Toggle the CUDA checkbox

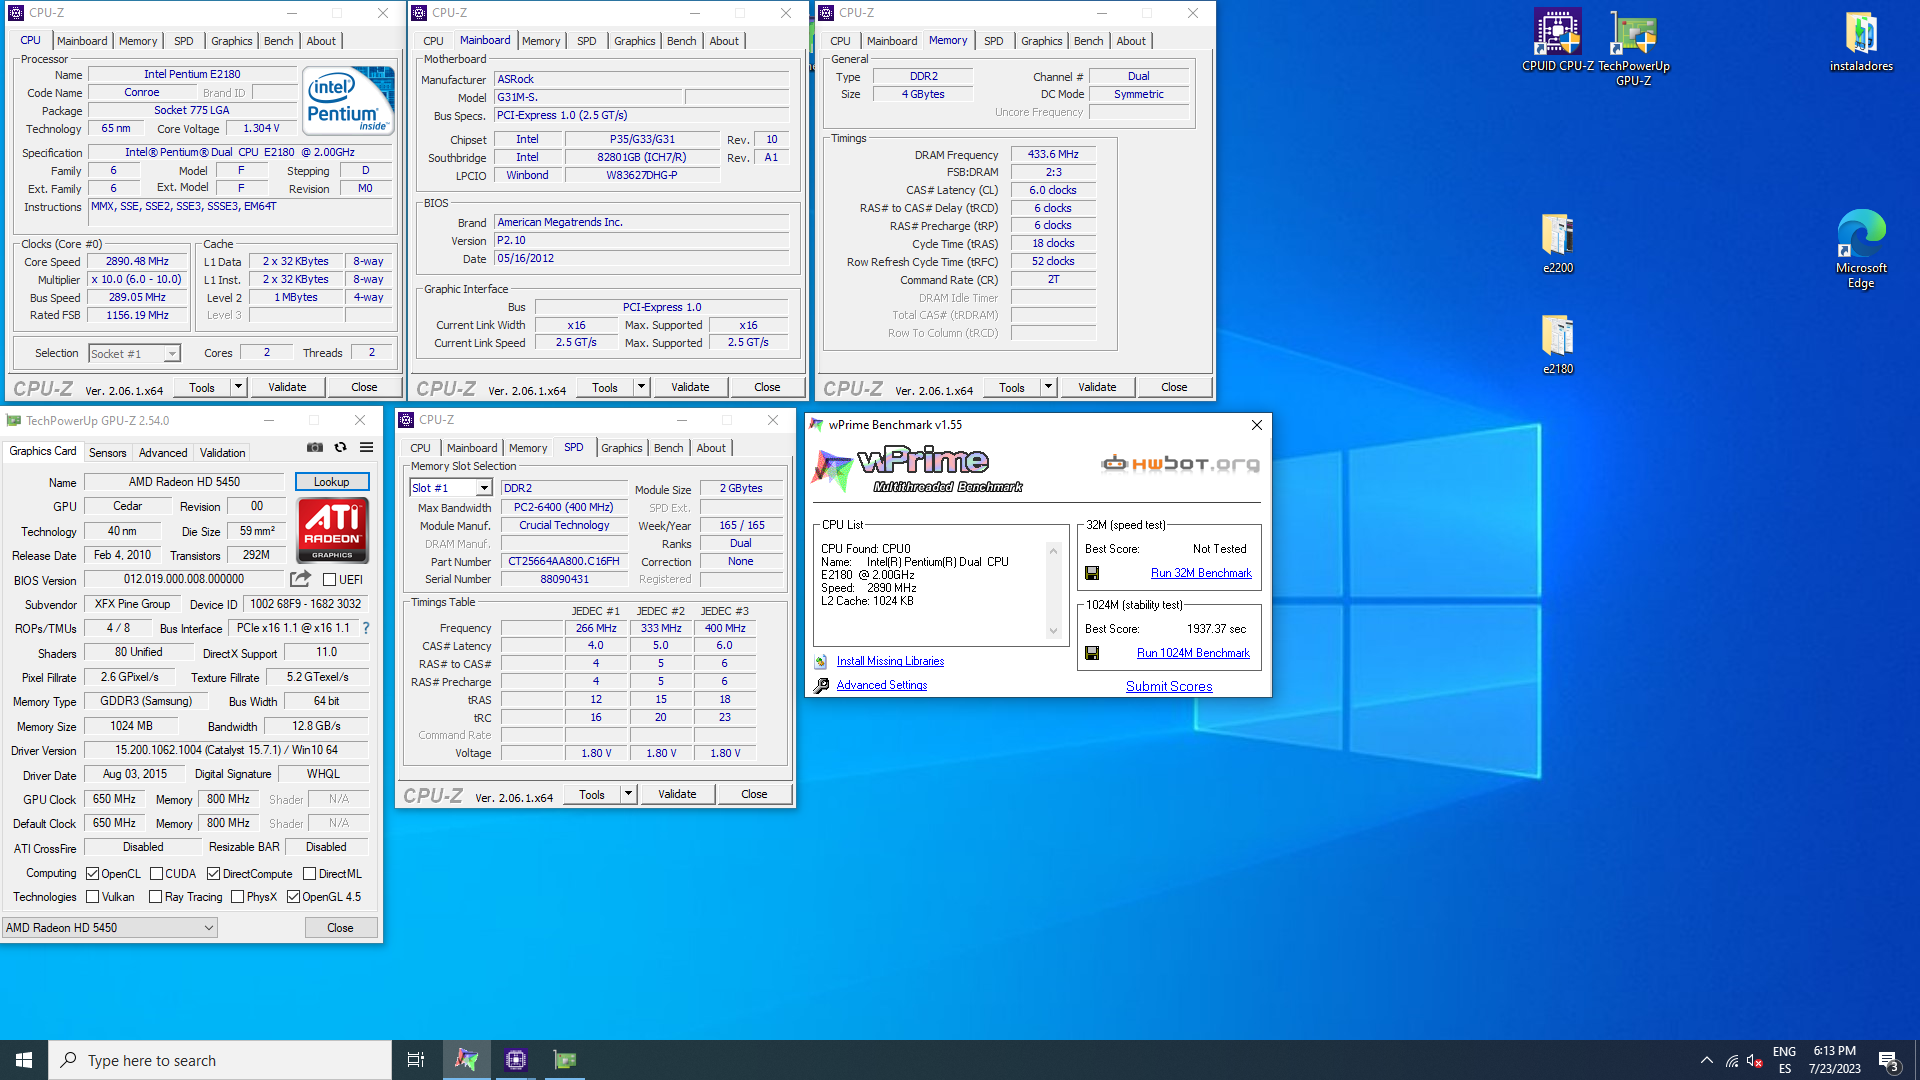pyautogui.click(x=156, y=874)
